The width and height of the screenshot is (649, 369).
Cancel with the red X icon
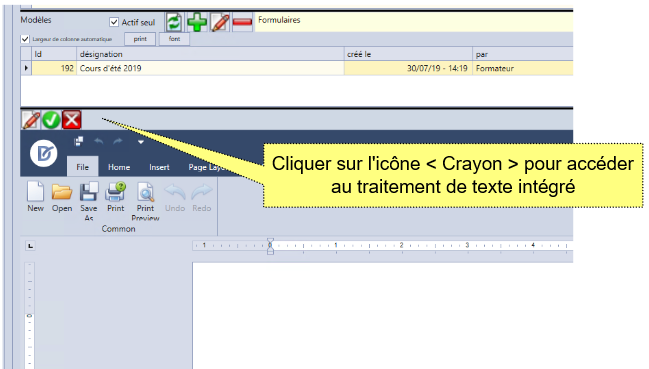click(x=71, y=120)
